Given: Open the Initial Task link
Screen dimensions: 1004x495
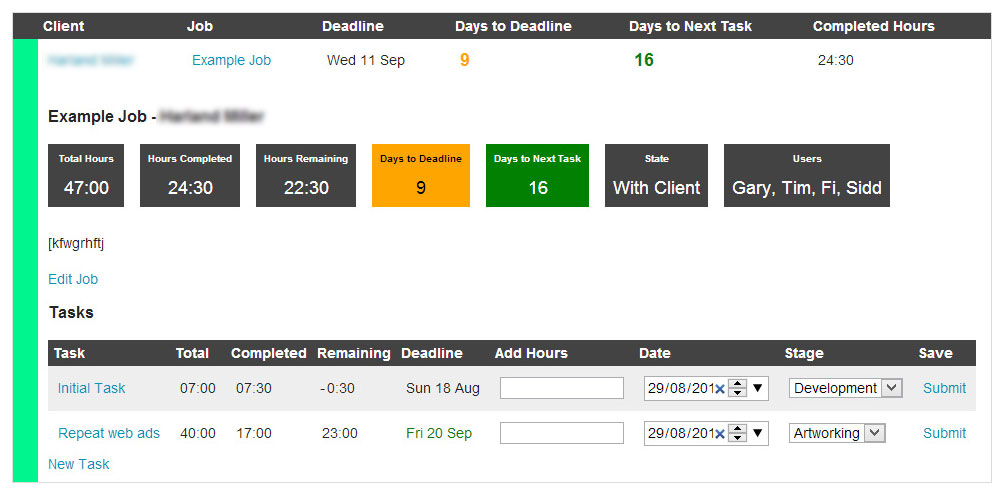Looking at the screenshot, I should pos(92,388).
